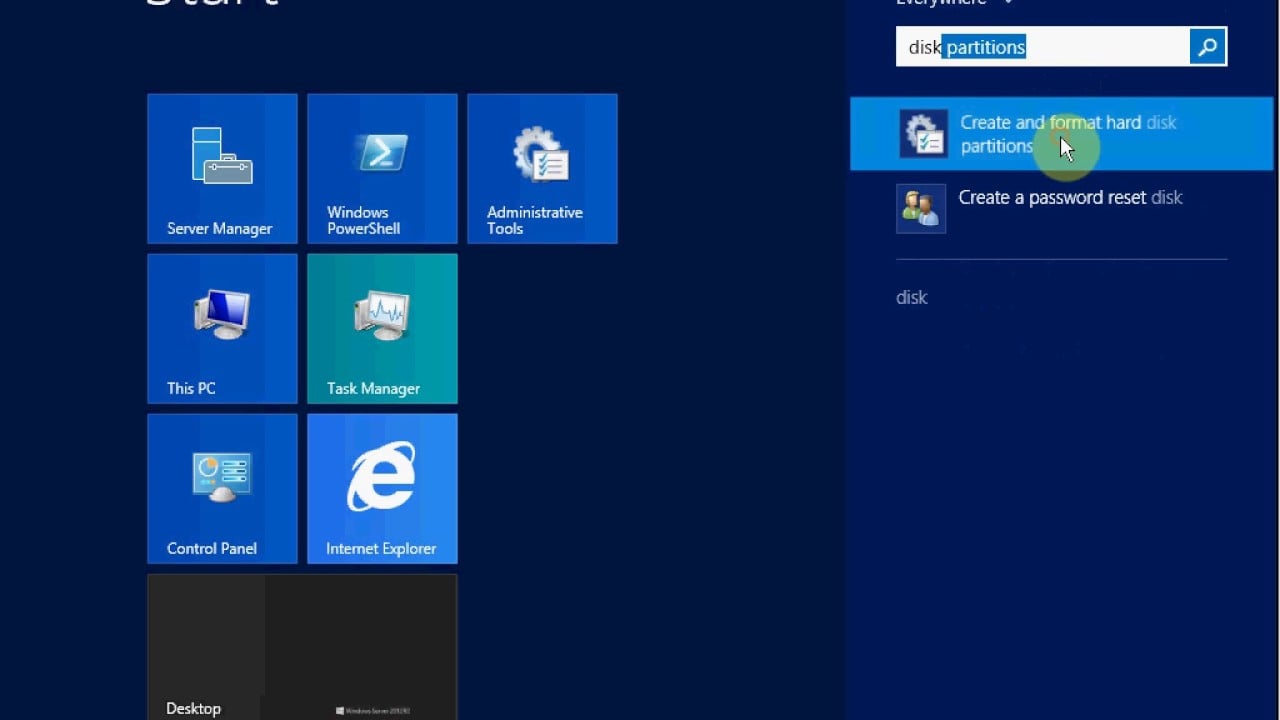Click the password reset disk result icon
This screenshot has width=1280, height=720.
(921, 209)
